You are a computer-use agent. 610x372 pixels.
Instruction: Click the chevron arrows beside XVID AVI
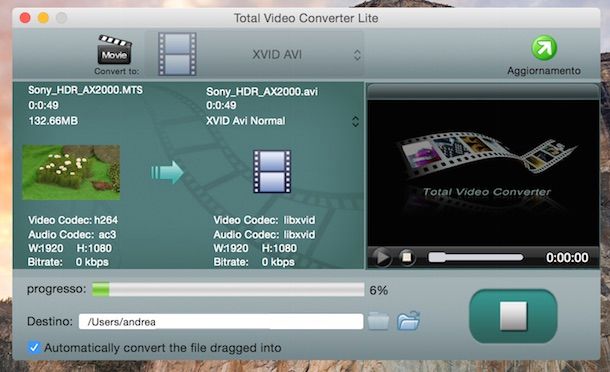357,54
